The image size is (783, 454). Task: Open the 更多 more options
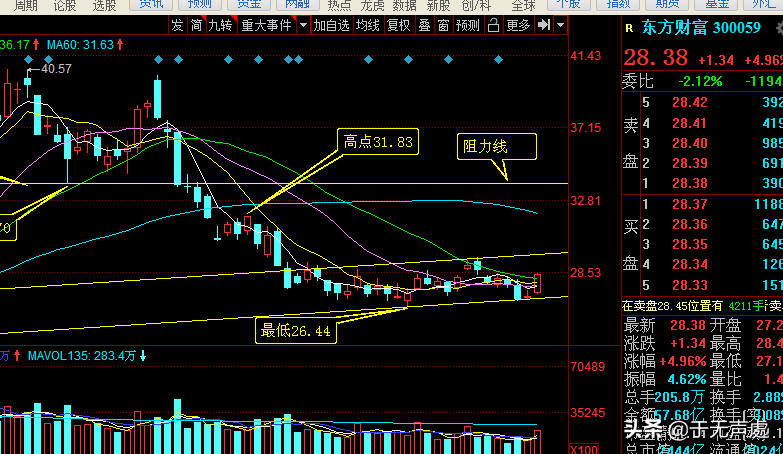coord(518,25)
